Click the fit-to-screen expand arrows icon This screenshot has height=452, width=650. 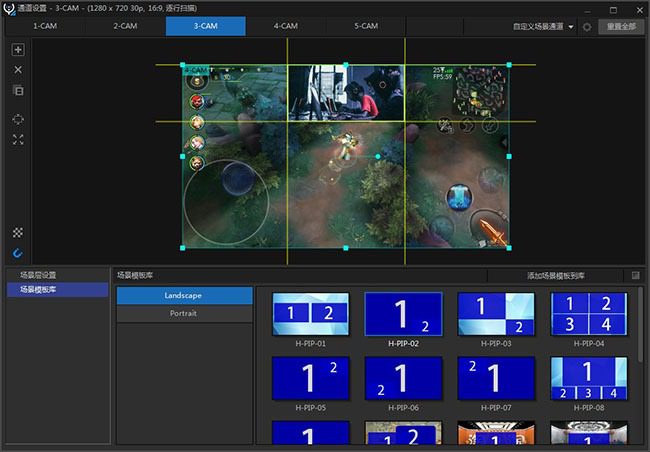pos(18,140)
